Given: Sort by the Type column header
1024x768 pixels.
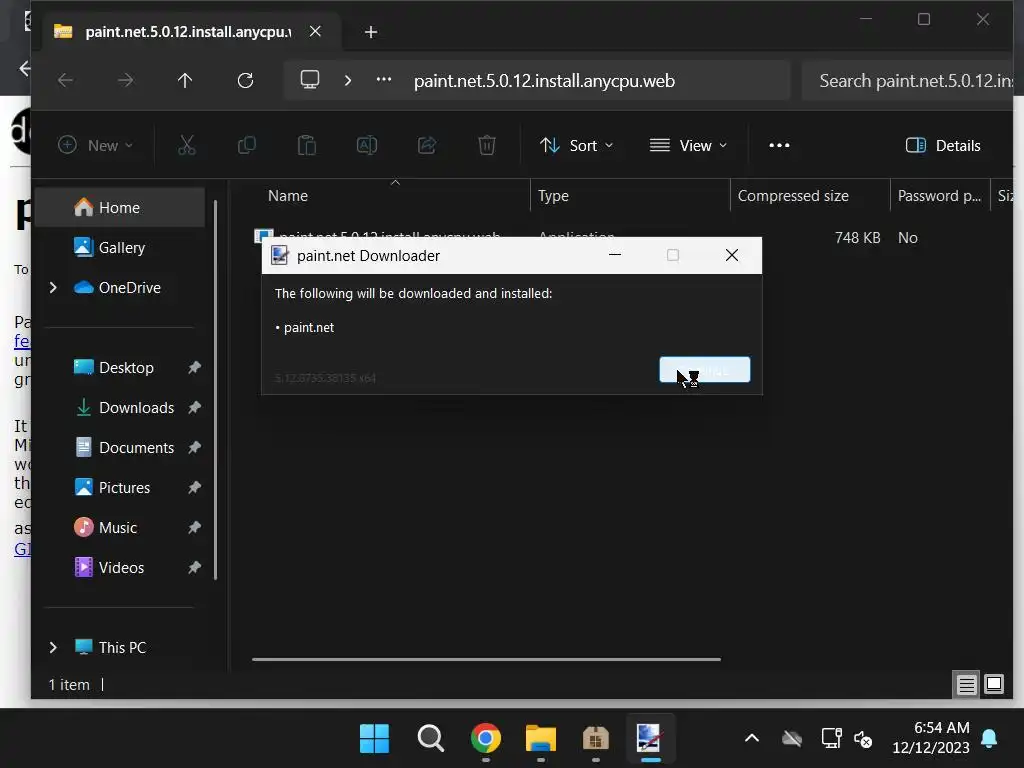Looking at the screenshot, I should [x=553, y=195].
